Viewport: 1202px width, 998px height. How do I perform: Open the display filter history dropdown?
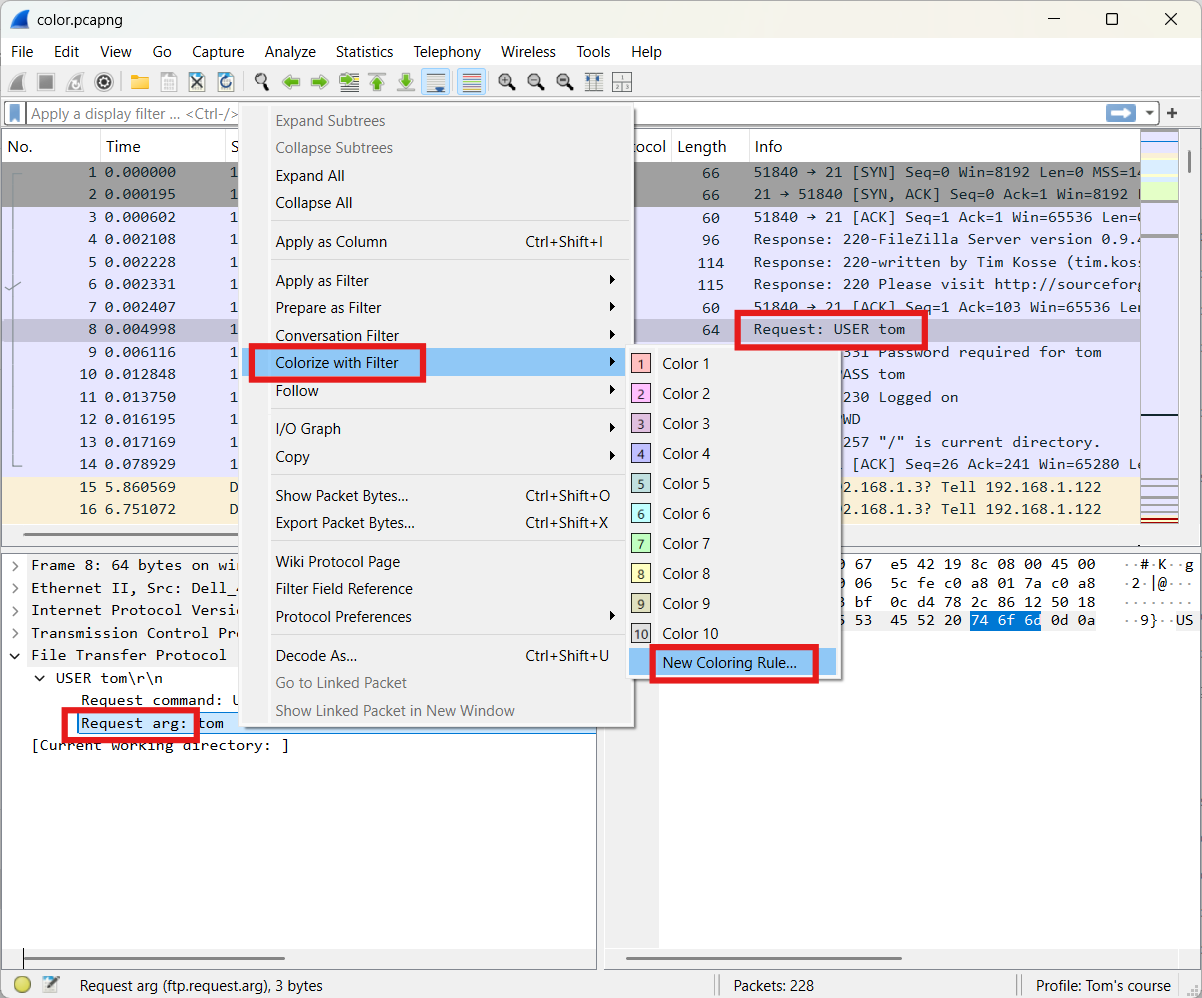[1150, 113]
